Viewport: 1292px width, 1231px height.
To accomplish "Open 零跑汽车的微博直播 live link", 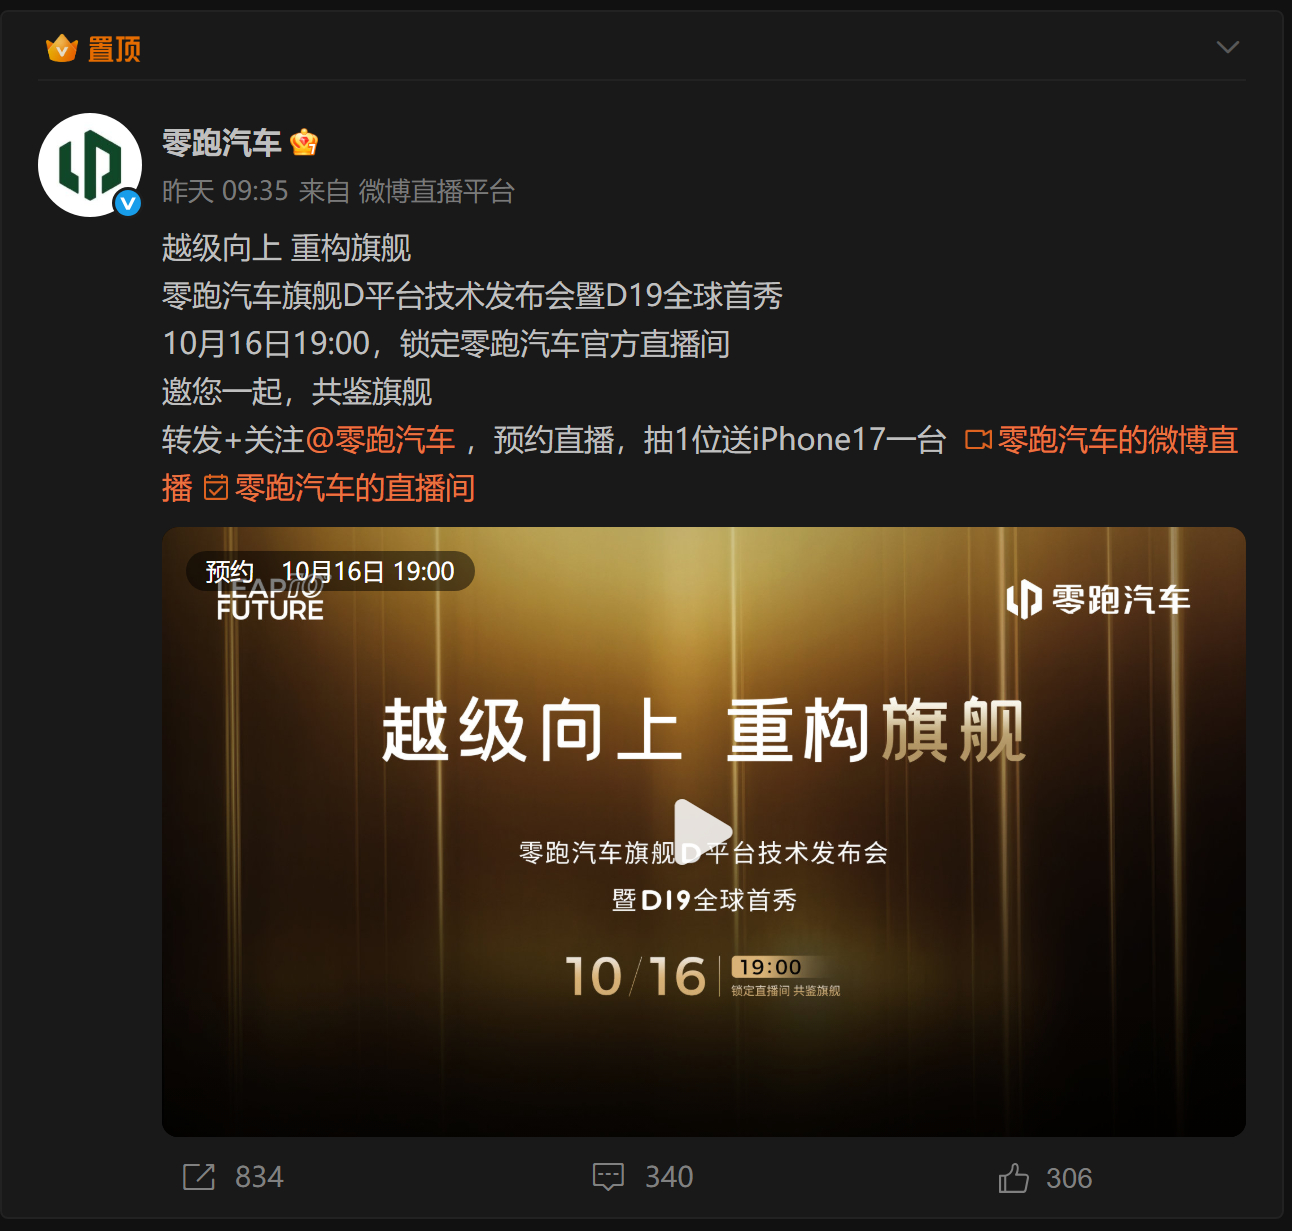I will click(x=1101, y=440).
